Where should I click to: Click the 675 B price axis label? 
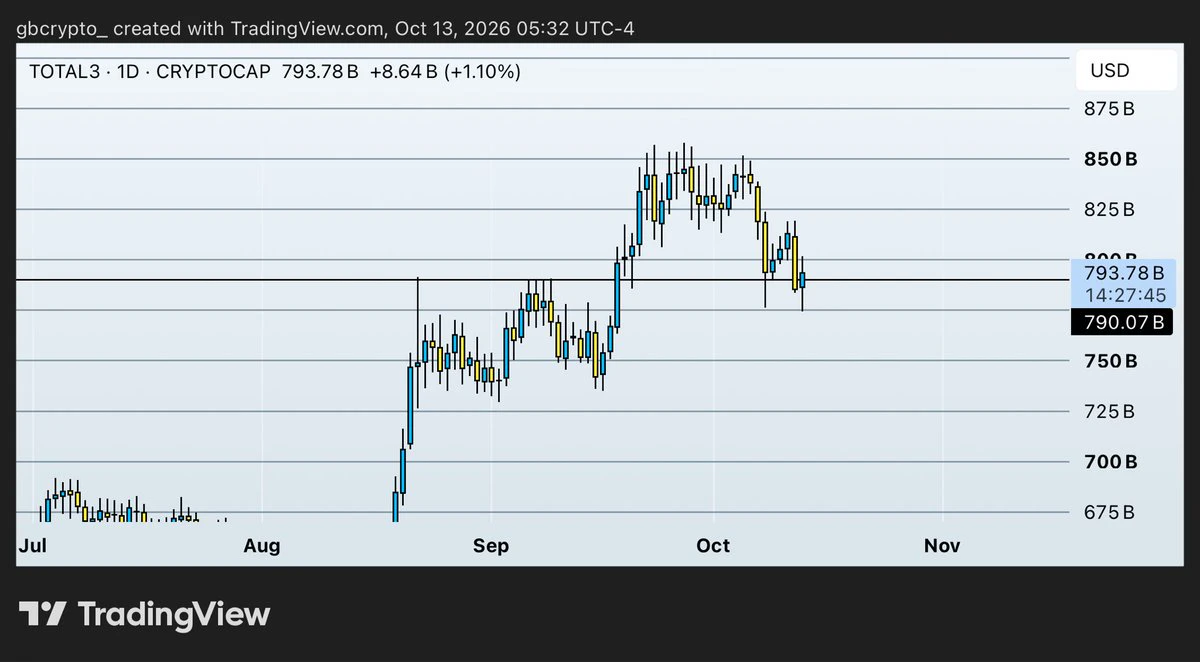(x=1110, y=512)
